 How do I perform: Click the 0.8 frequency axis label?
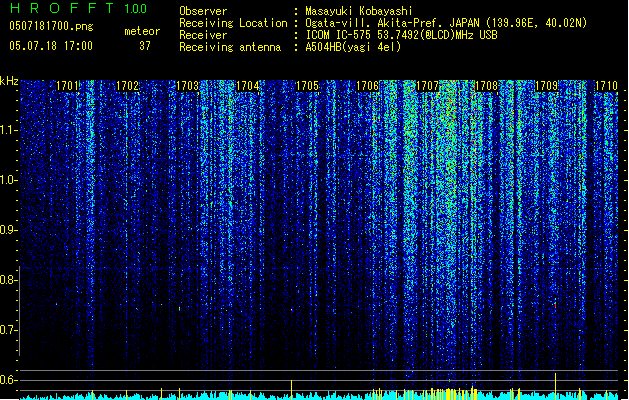(8, 280)
